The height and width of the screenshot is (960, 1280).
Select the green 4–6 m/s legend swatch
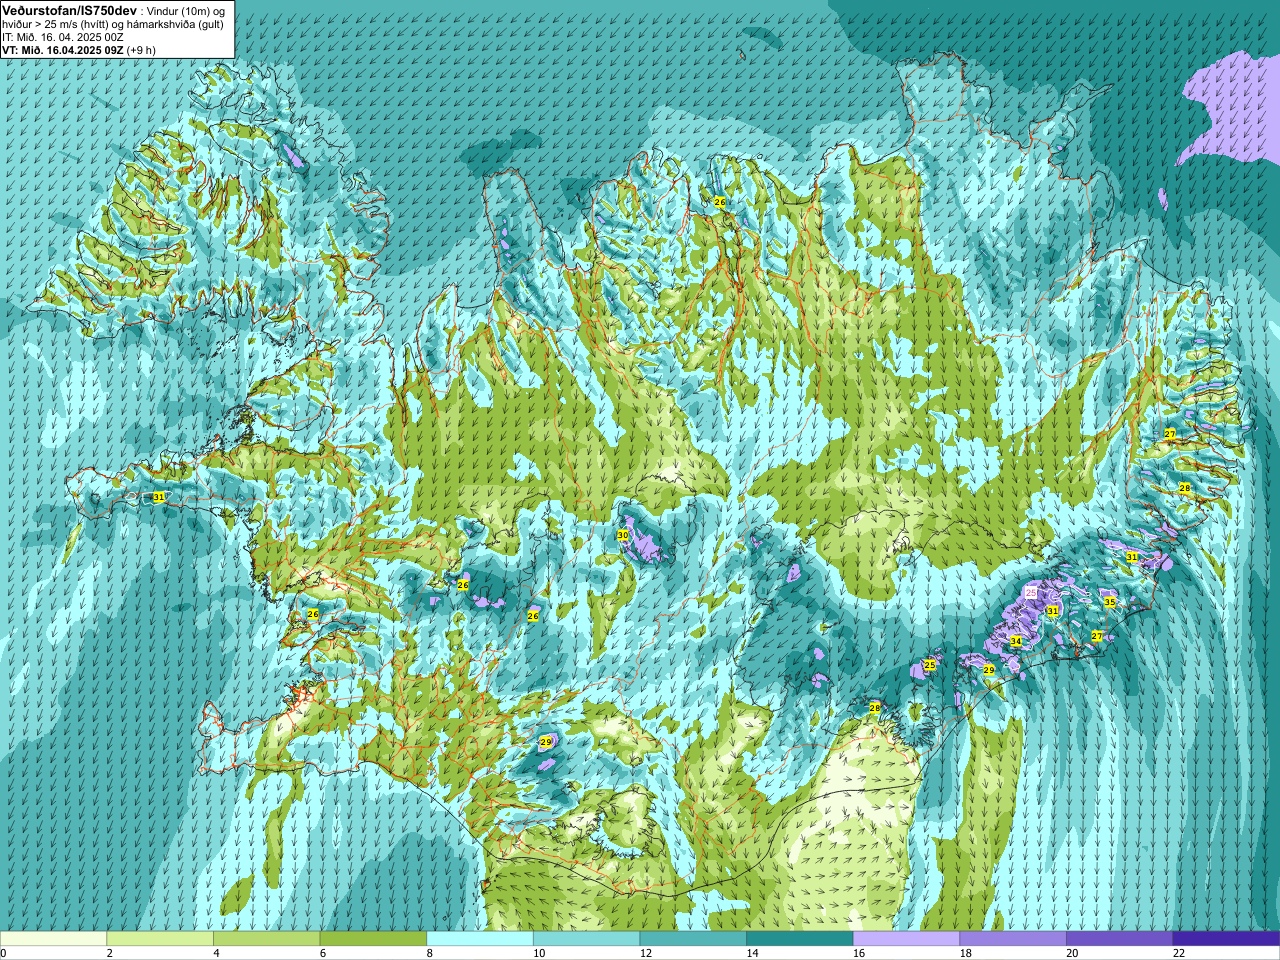point(266,939)
